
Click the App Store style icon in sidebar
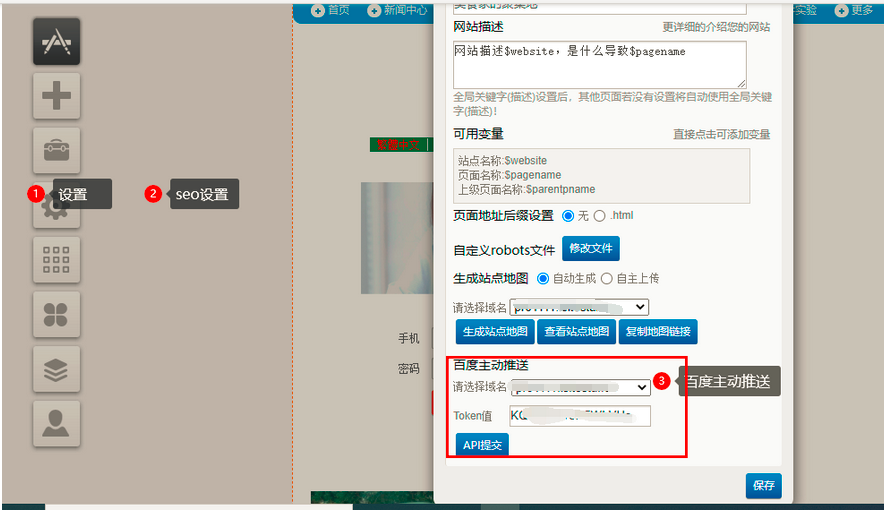coord(56,42)
